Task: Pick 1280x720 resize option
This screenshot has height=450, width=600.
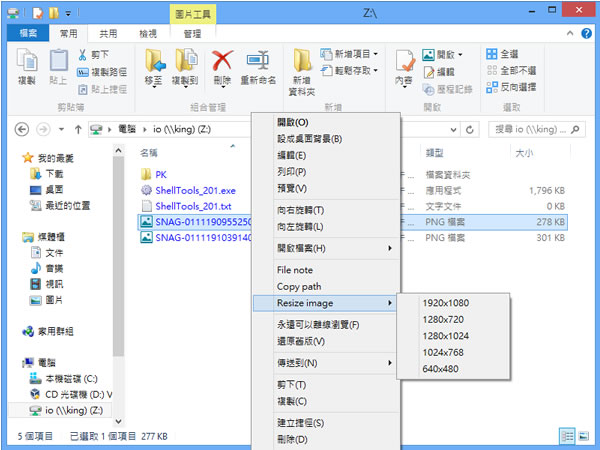Action: [453, 319]
